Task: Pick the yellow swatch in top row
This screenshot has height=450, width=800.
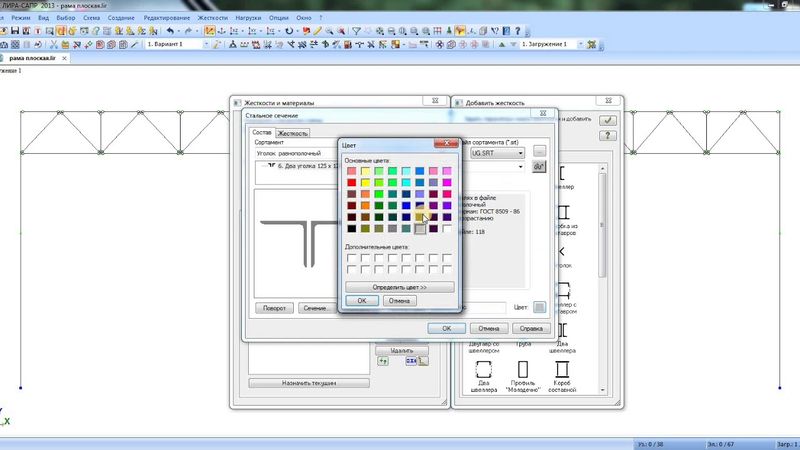Action: (x=365, y=172)
